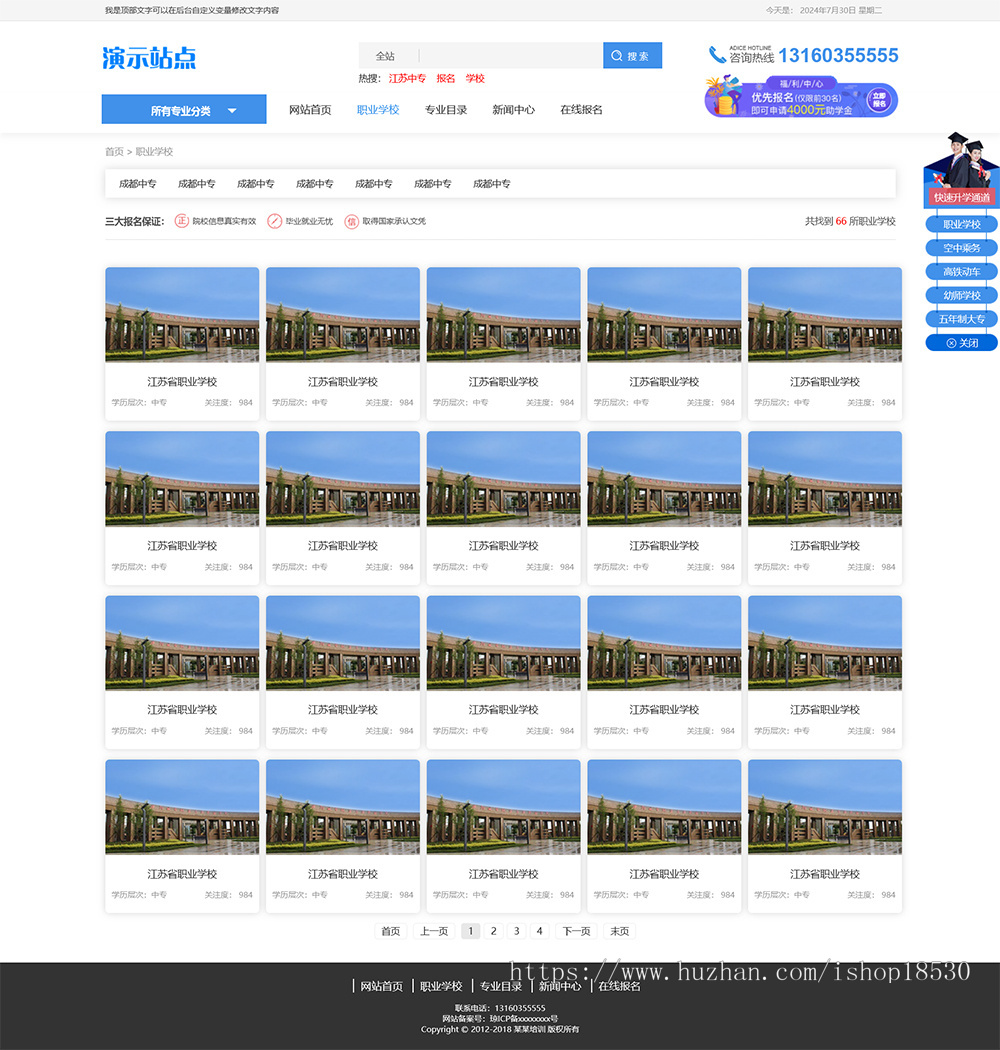The width and height of the screenshot is (1000, 1050).
Task: Go to pagination 首页
Action: pyautogui.click(x=390, y=931)
